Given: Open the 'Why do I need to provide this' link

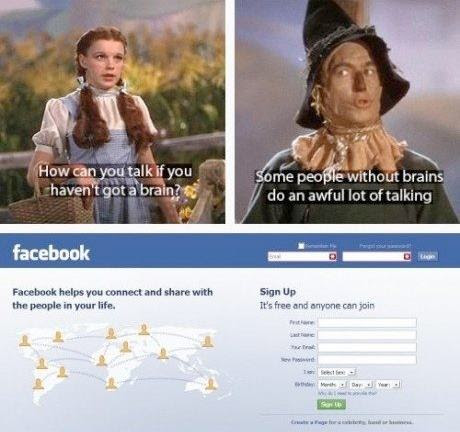Looking at the screenshot, I should (347, 394).
